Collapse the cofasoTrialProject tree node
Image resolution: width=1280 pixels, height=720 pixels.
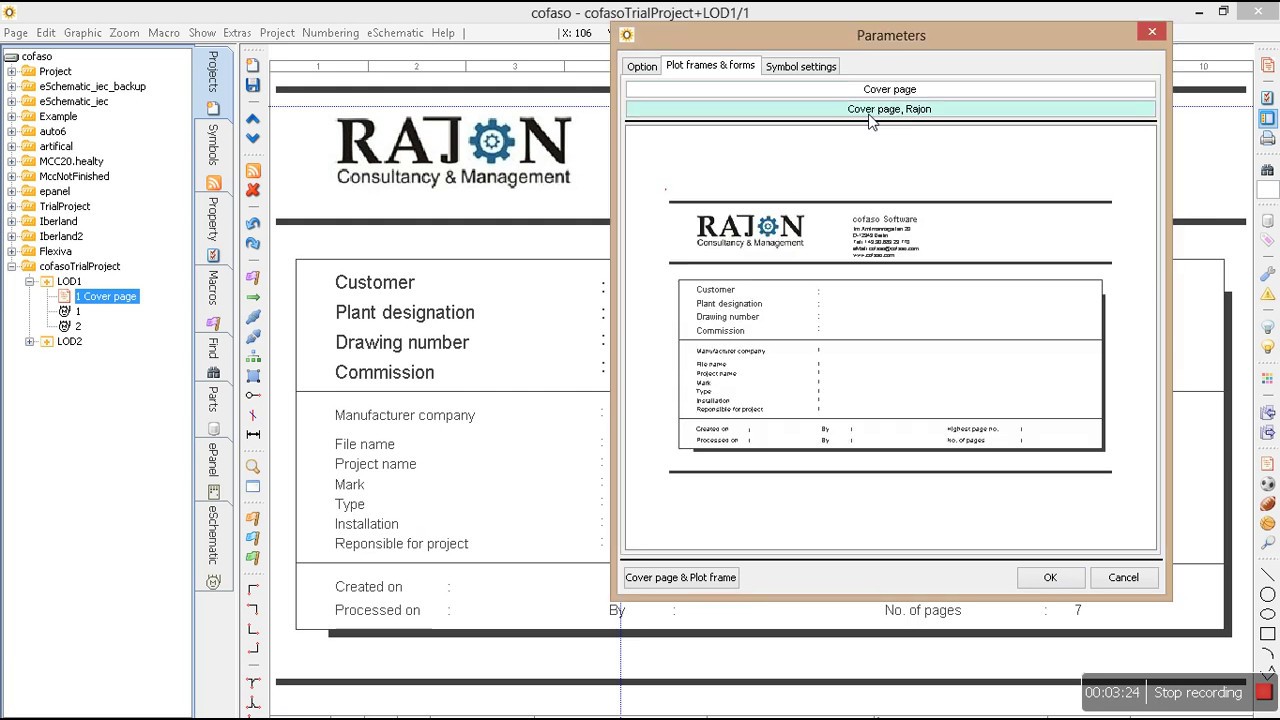pos(12,266)
